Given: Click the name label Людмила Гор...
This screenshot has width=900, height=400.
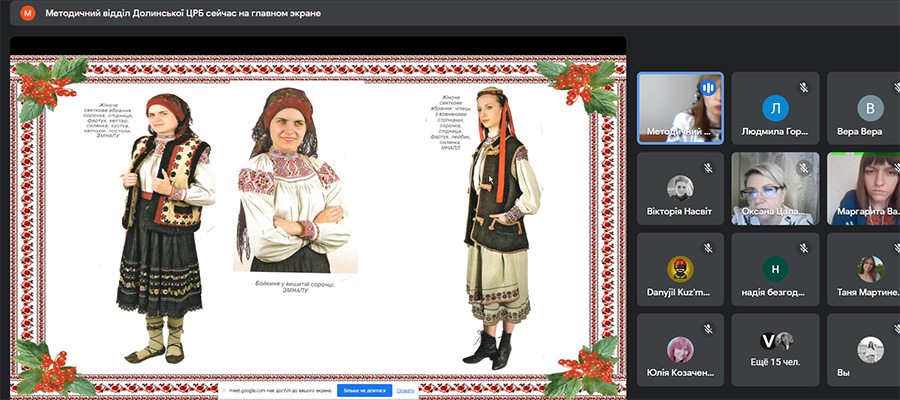Looking at the screenshot, I should (x=775, y=131).
